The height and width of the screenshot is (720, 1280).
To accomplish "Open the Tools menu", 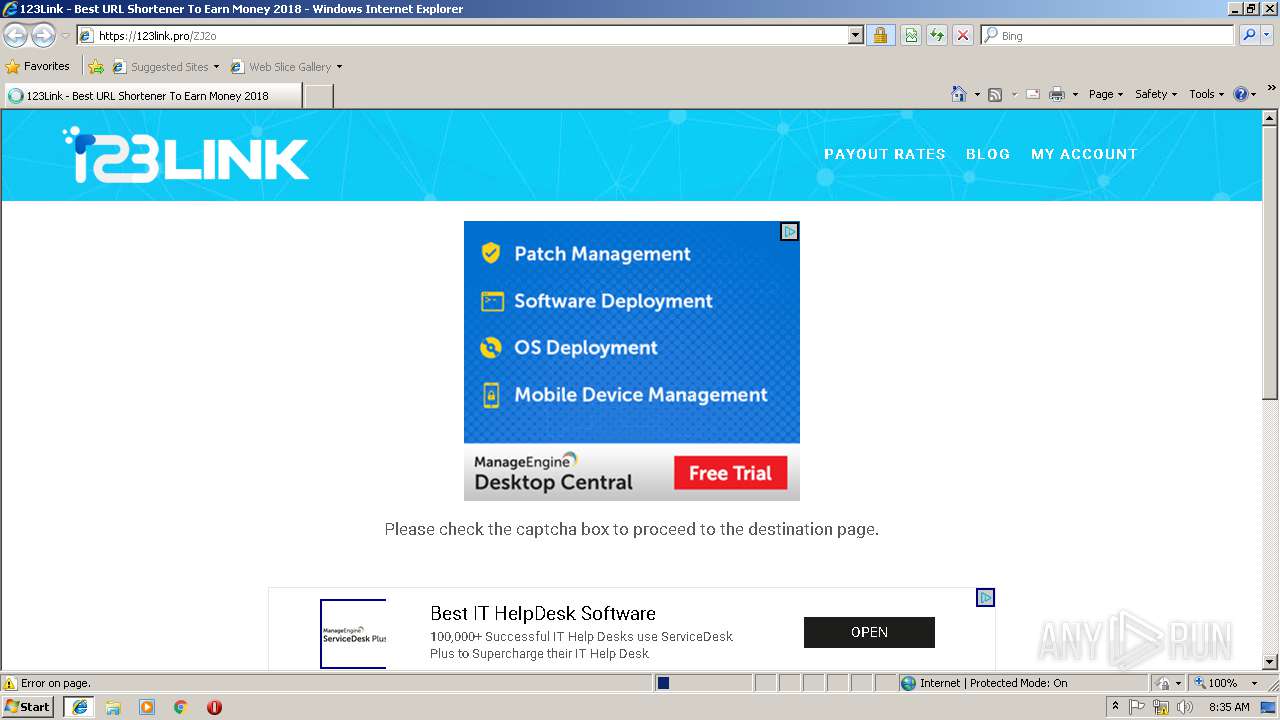I will point(1207,94).
